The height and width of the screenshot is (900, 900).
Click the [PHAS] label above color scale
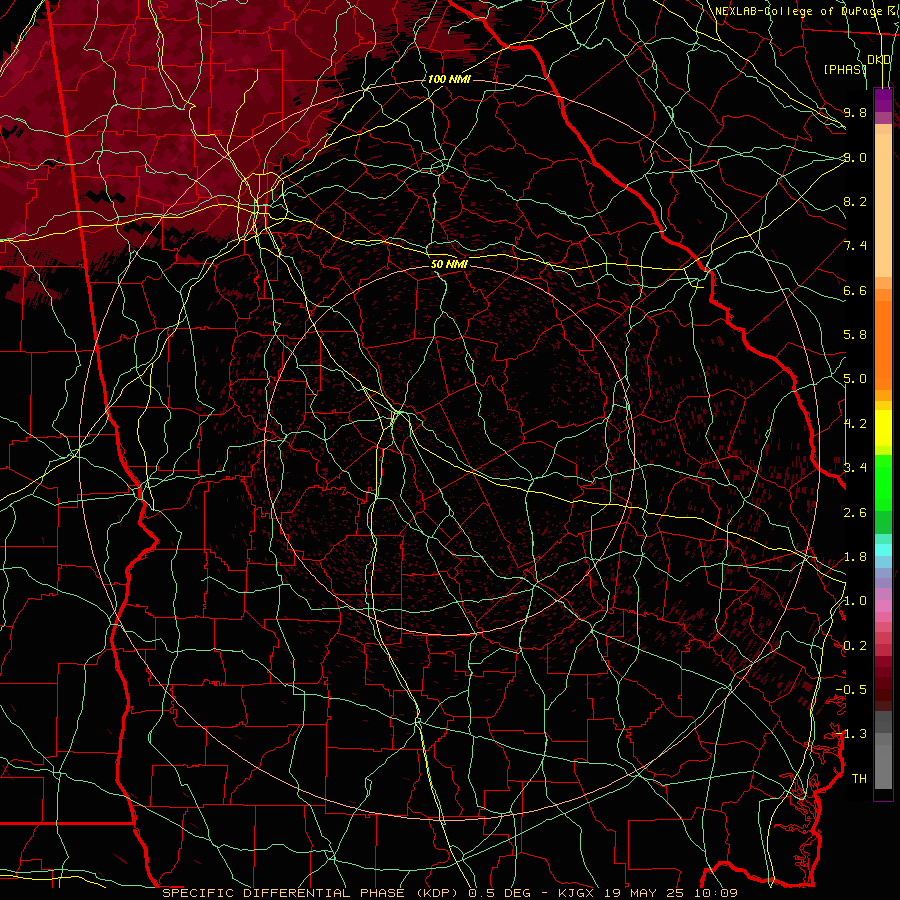tap(845, 69)
